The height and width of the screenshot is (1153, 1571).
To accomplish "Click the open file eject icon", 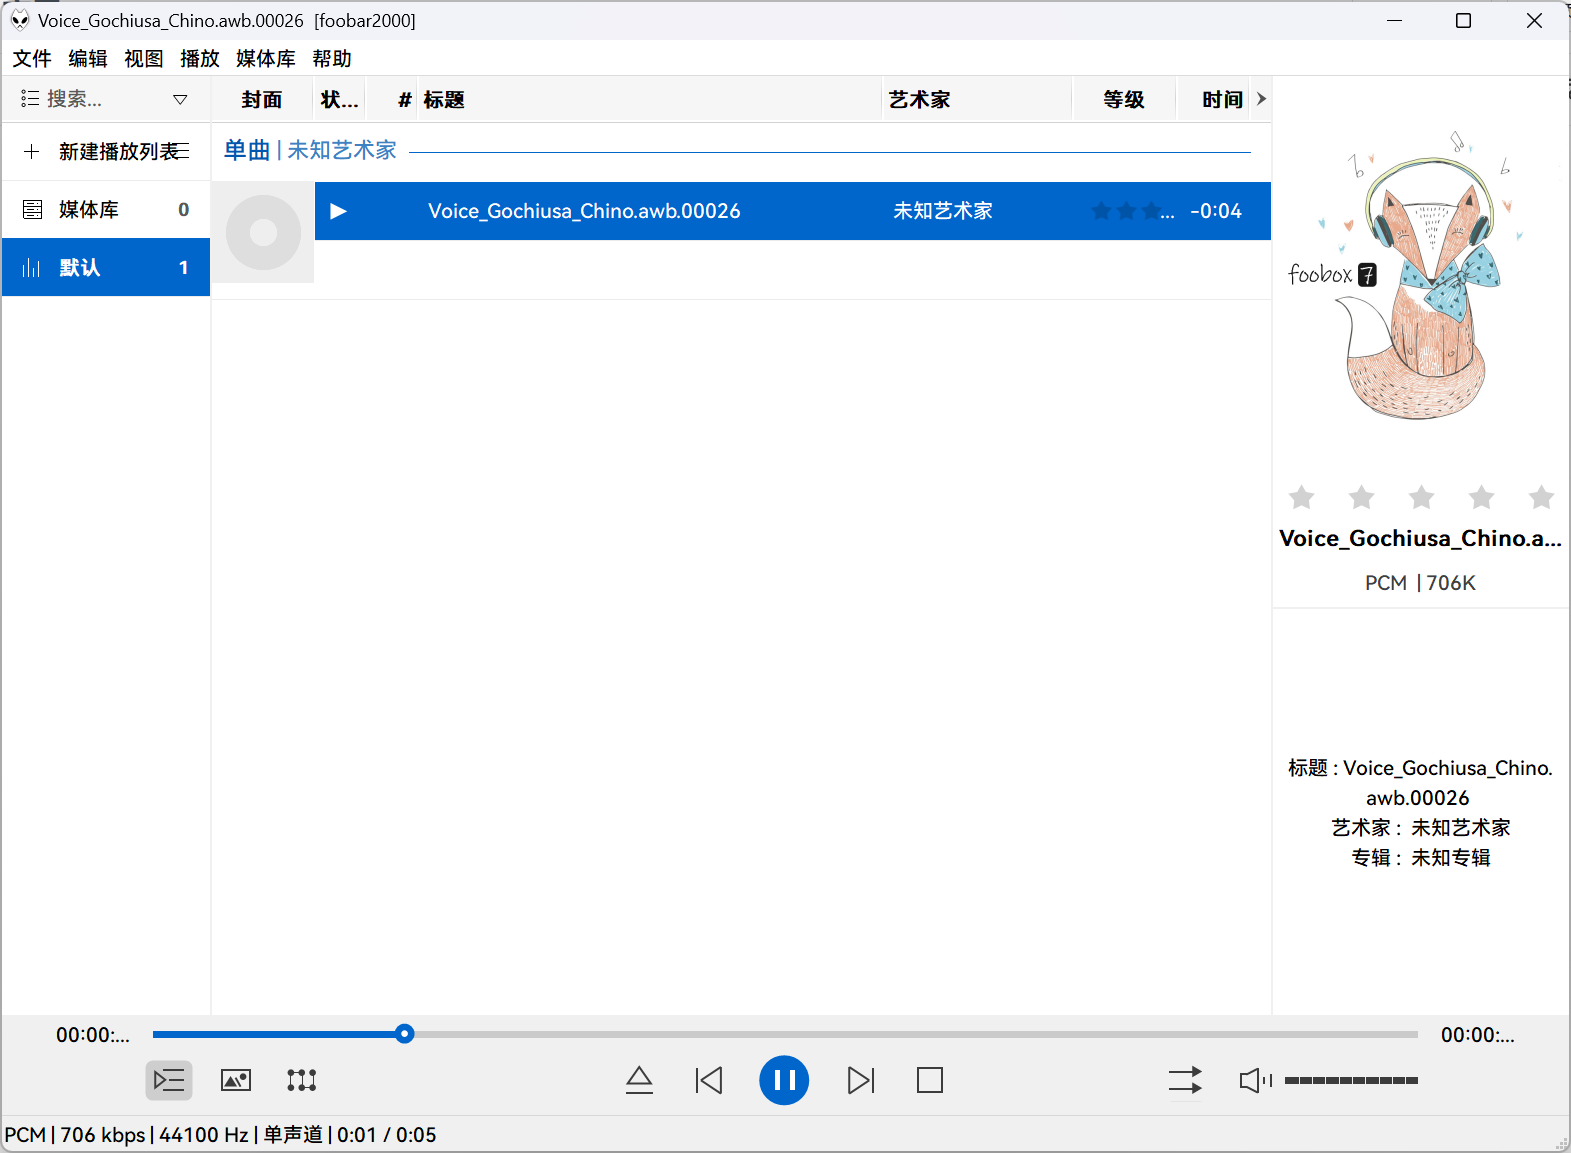I will [639, 1080].
